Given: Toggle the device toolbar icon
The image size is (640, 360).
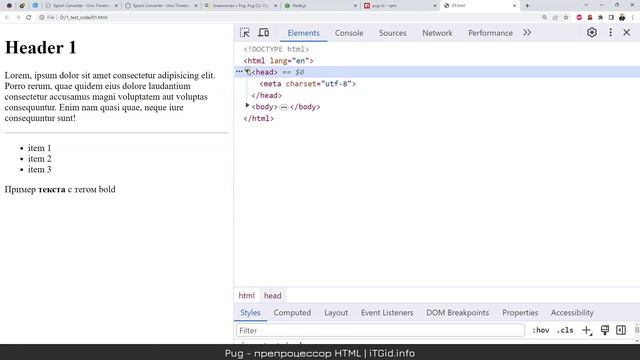Looking at the screenshot, I should point(264,33).
